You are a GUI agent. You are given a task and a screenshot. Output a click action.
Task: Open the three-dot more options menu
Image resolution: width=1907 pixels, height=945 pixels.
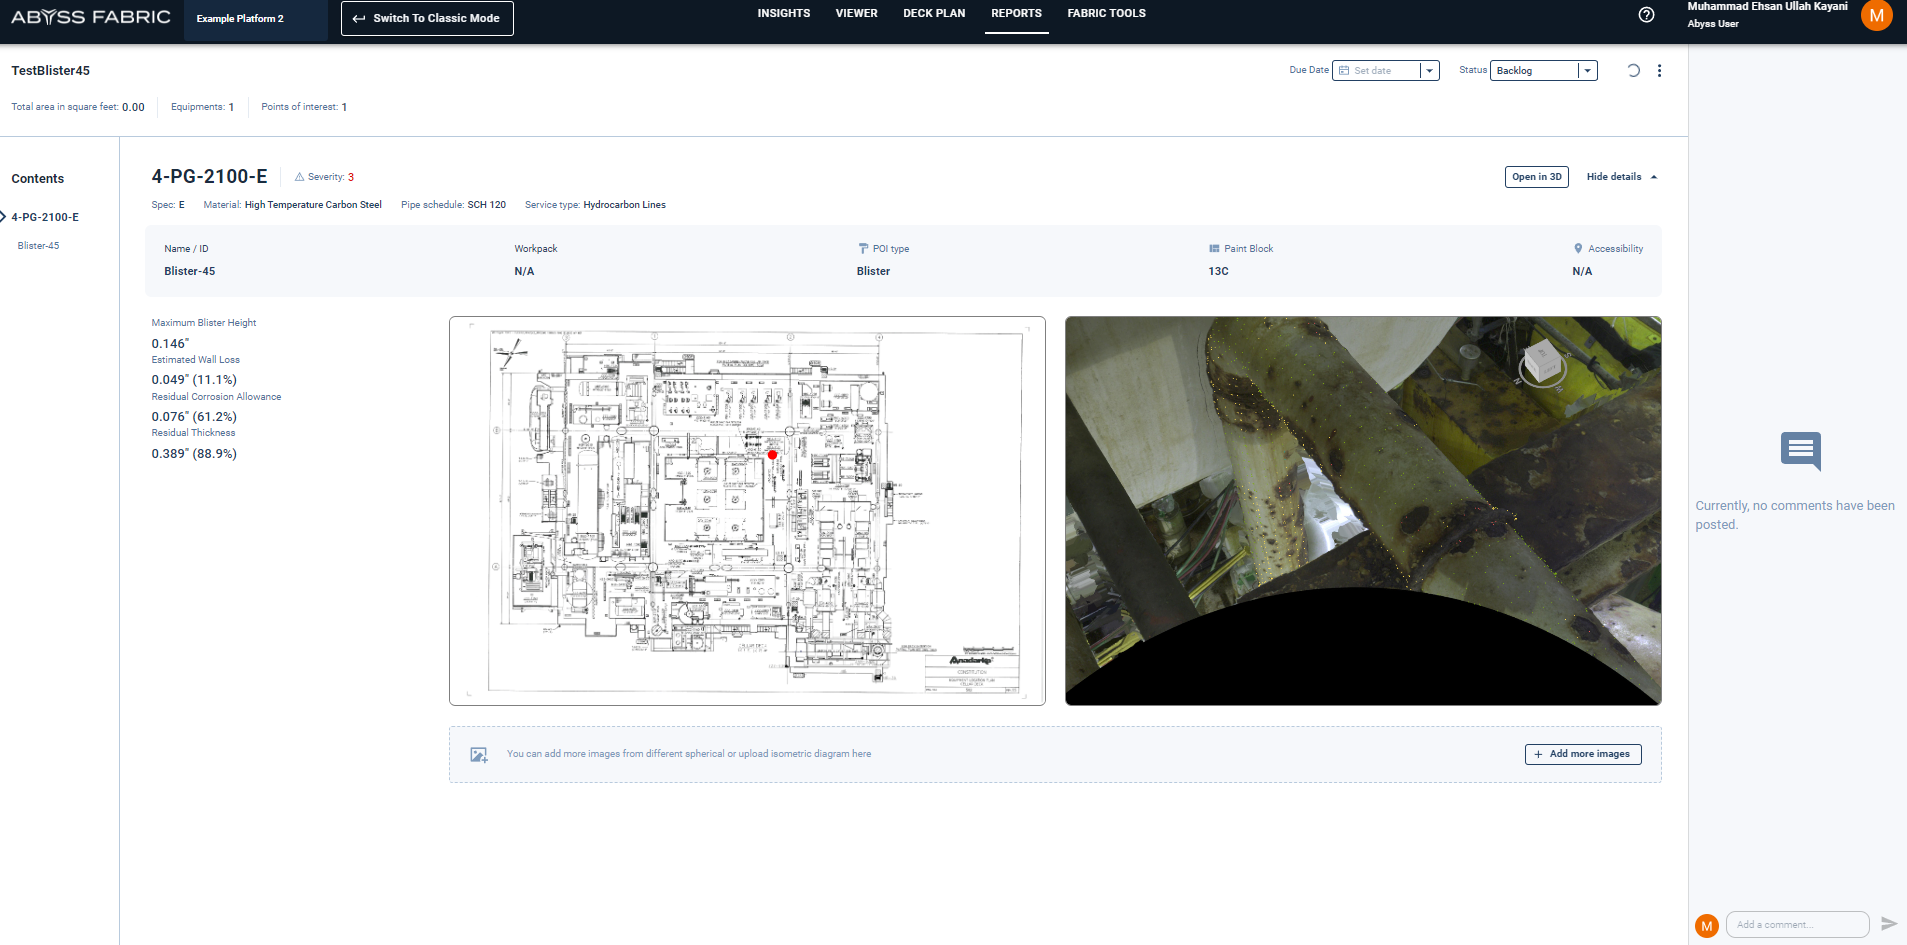click(1659, 71)
